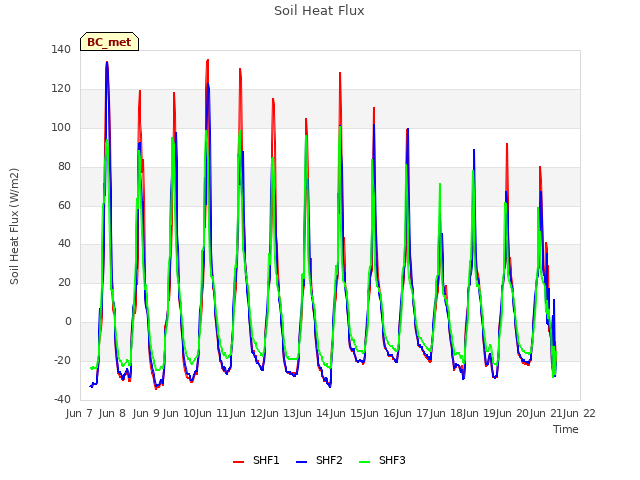Image resolution: width=640 pixels, height=480 pixels.
Task: Click the y-axis tick label 20
Action: [x=64, y=282]
